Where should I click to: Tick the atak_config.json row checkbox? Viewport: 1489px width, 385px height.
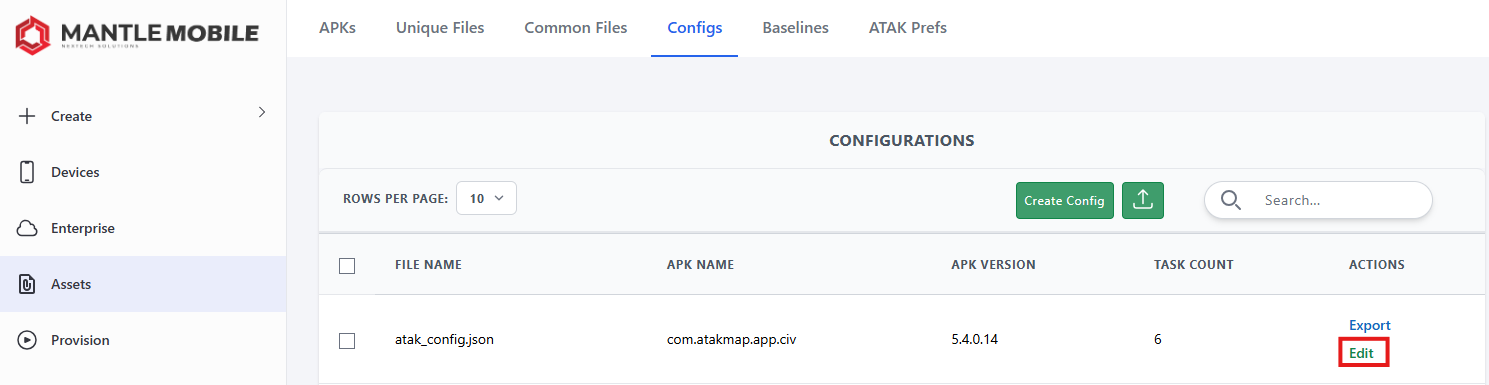(347, 340)
